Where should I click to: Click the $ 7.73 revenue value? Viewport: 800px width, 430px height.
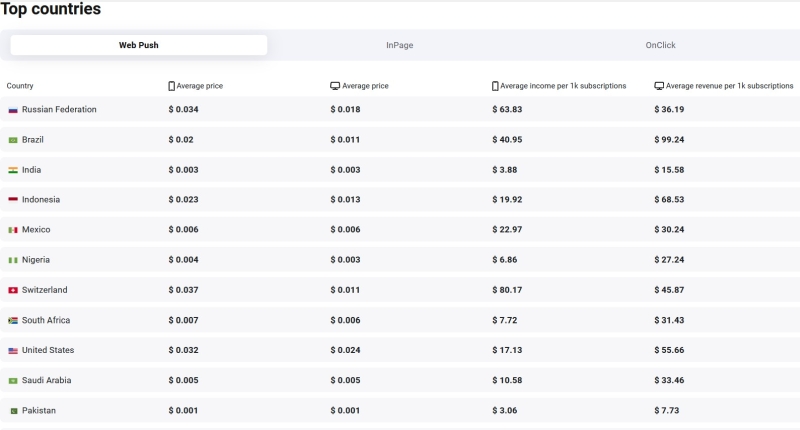[x=666, y=410]
